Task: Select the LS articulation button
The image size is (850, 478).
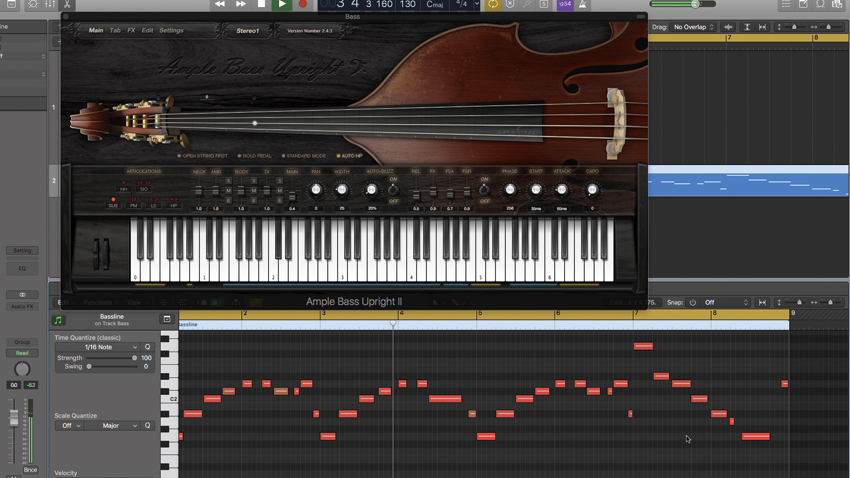Action: click(x=153, y=203)
